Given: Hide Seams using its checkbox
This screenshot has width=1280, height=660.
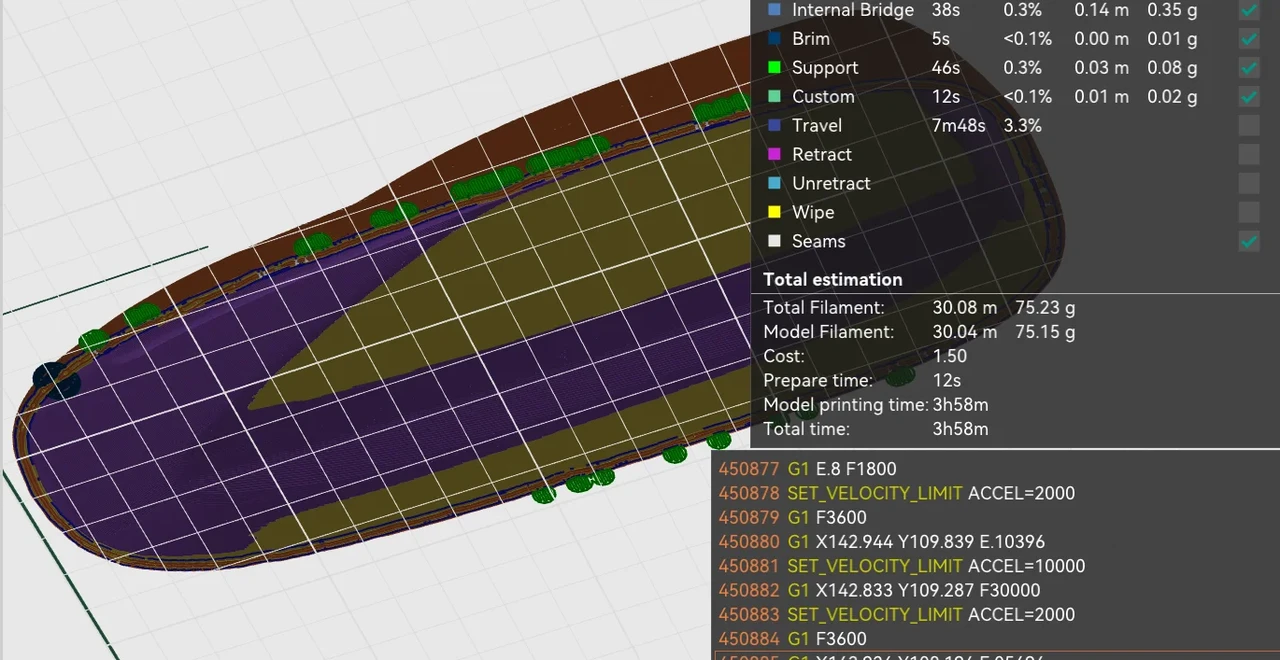Looking at the screenshot, I should coord(1249,242).
